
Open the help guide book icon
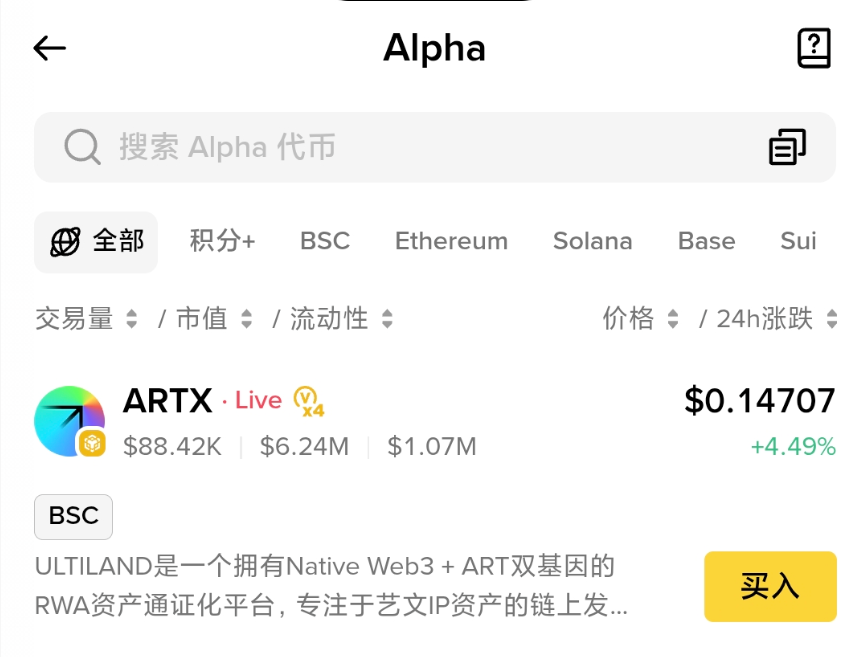[x=813, y=48]
